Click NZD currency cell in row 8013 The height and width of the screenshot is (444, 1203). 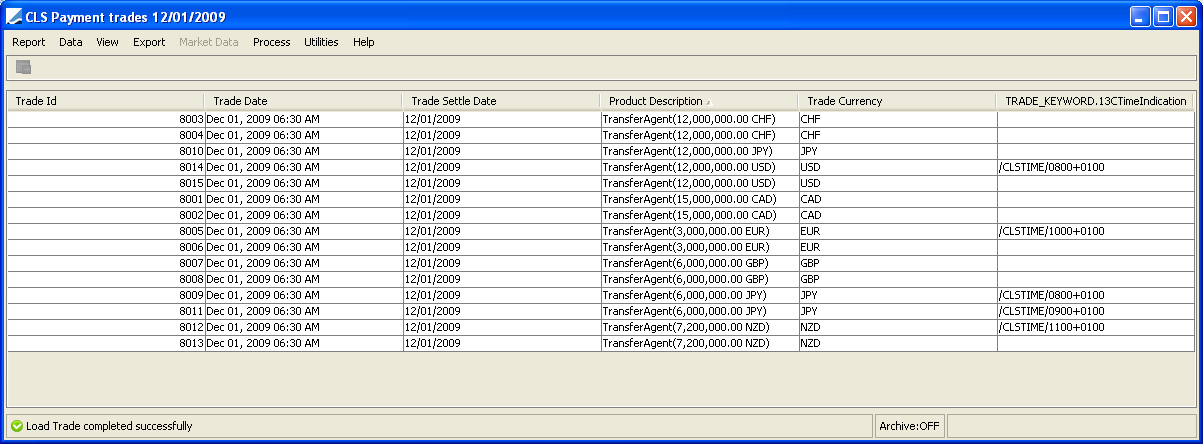tap(897, 343)
